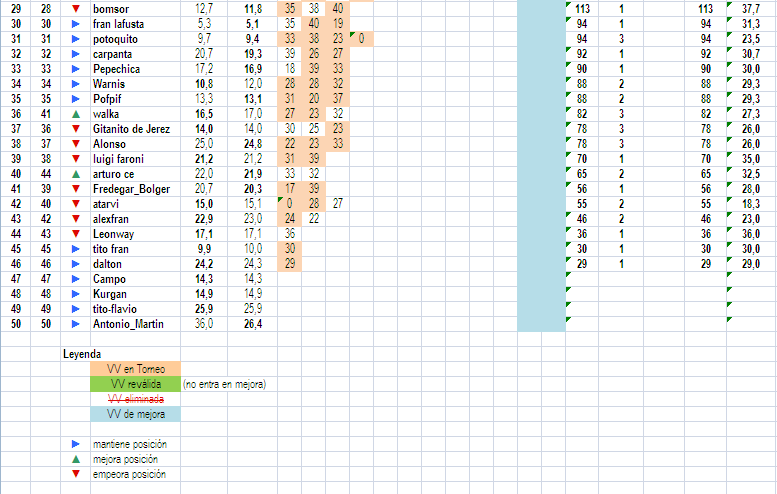The image size is (777, 494).
Task: Select the light blue 'VV de mejora' swatch
Action: point(136,414)
